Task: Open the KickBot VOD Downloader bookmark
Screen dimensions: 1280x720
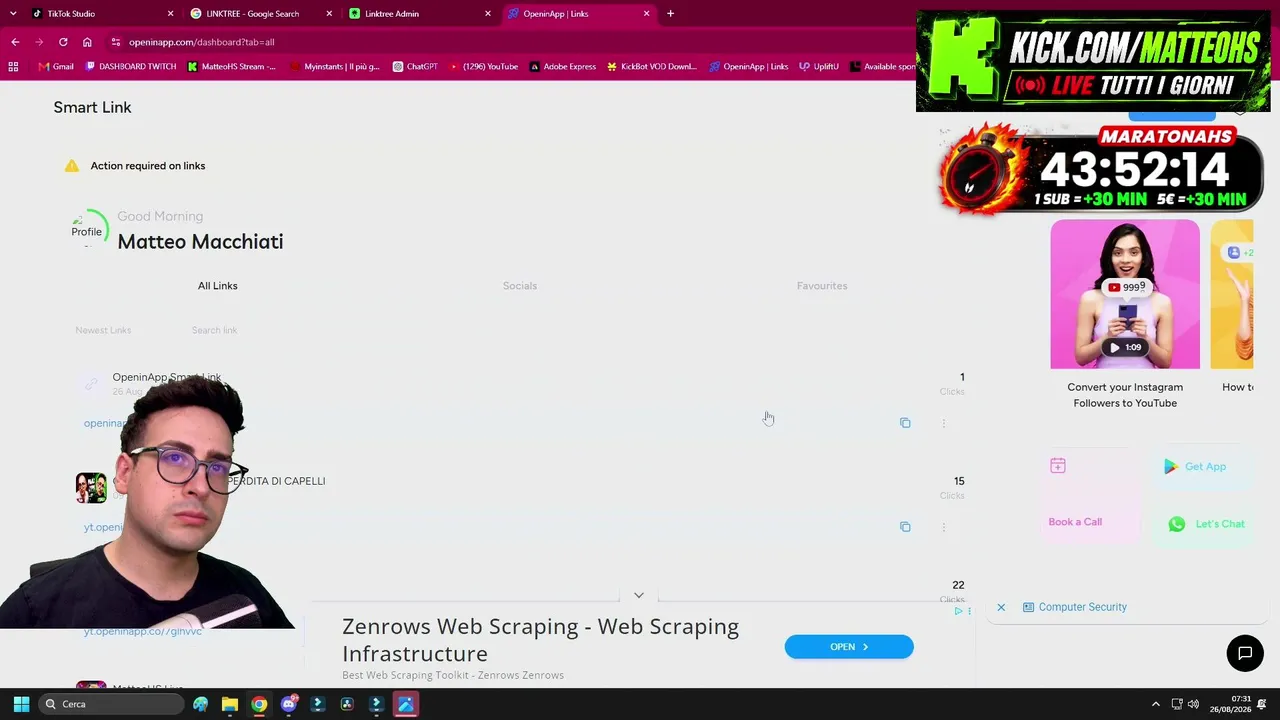Action: (x=652, y=67)
